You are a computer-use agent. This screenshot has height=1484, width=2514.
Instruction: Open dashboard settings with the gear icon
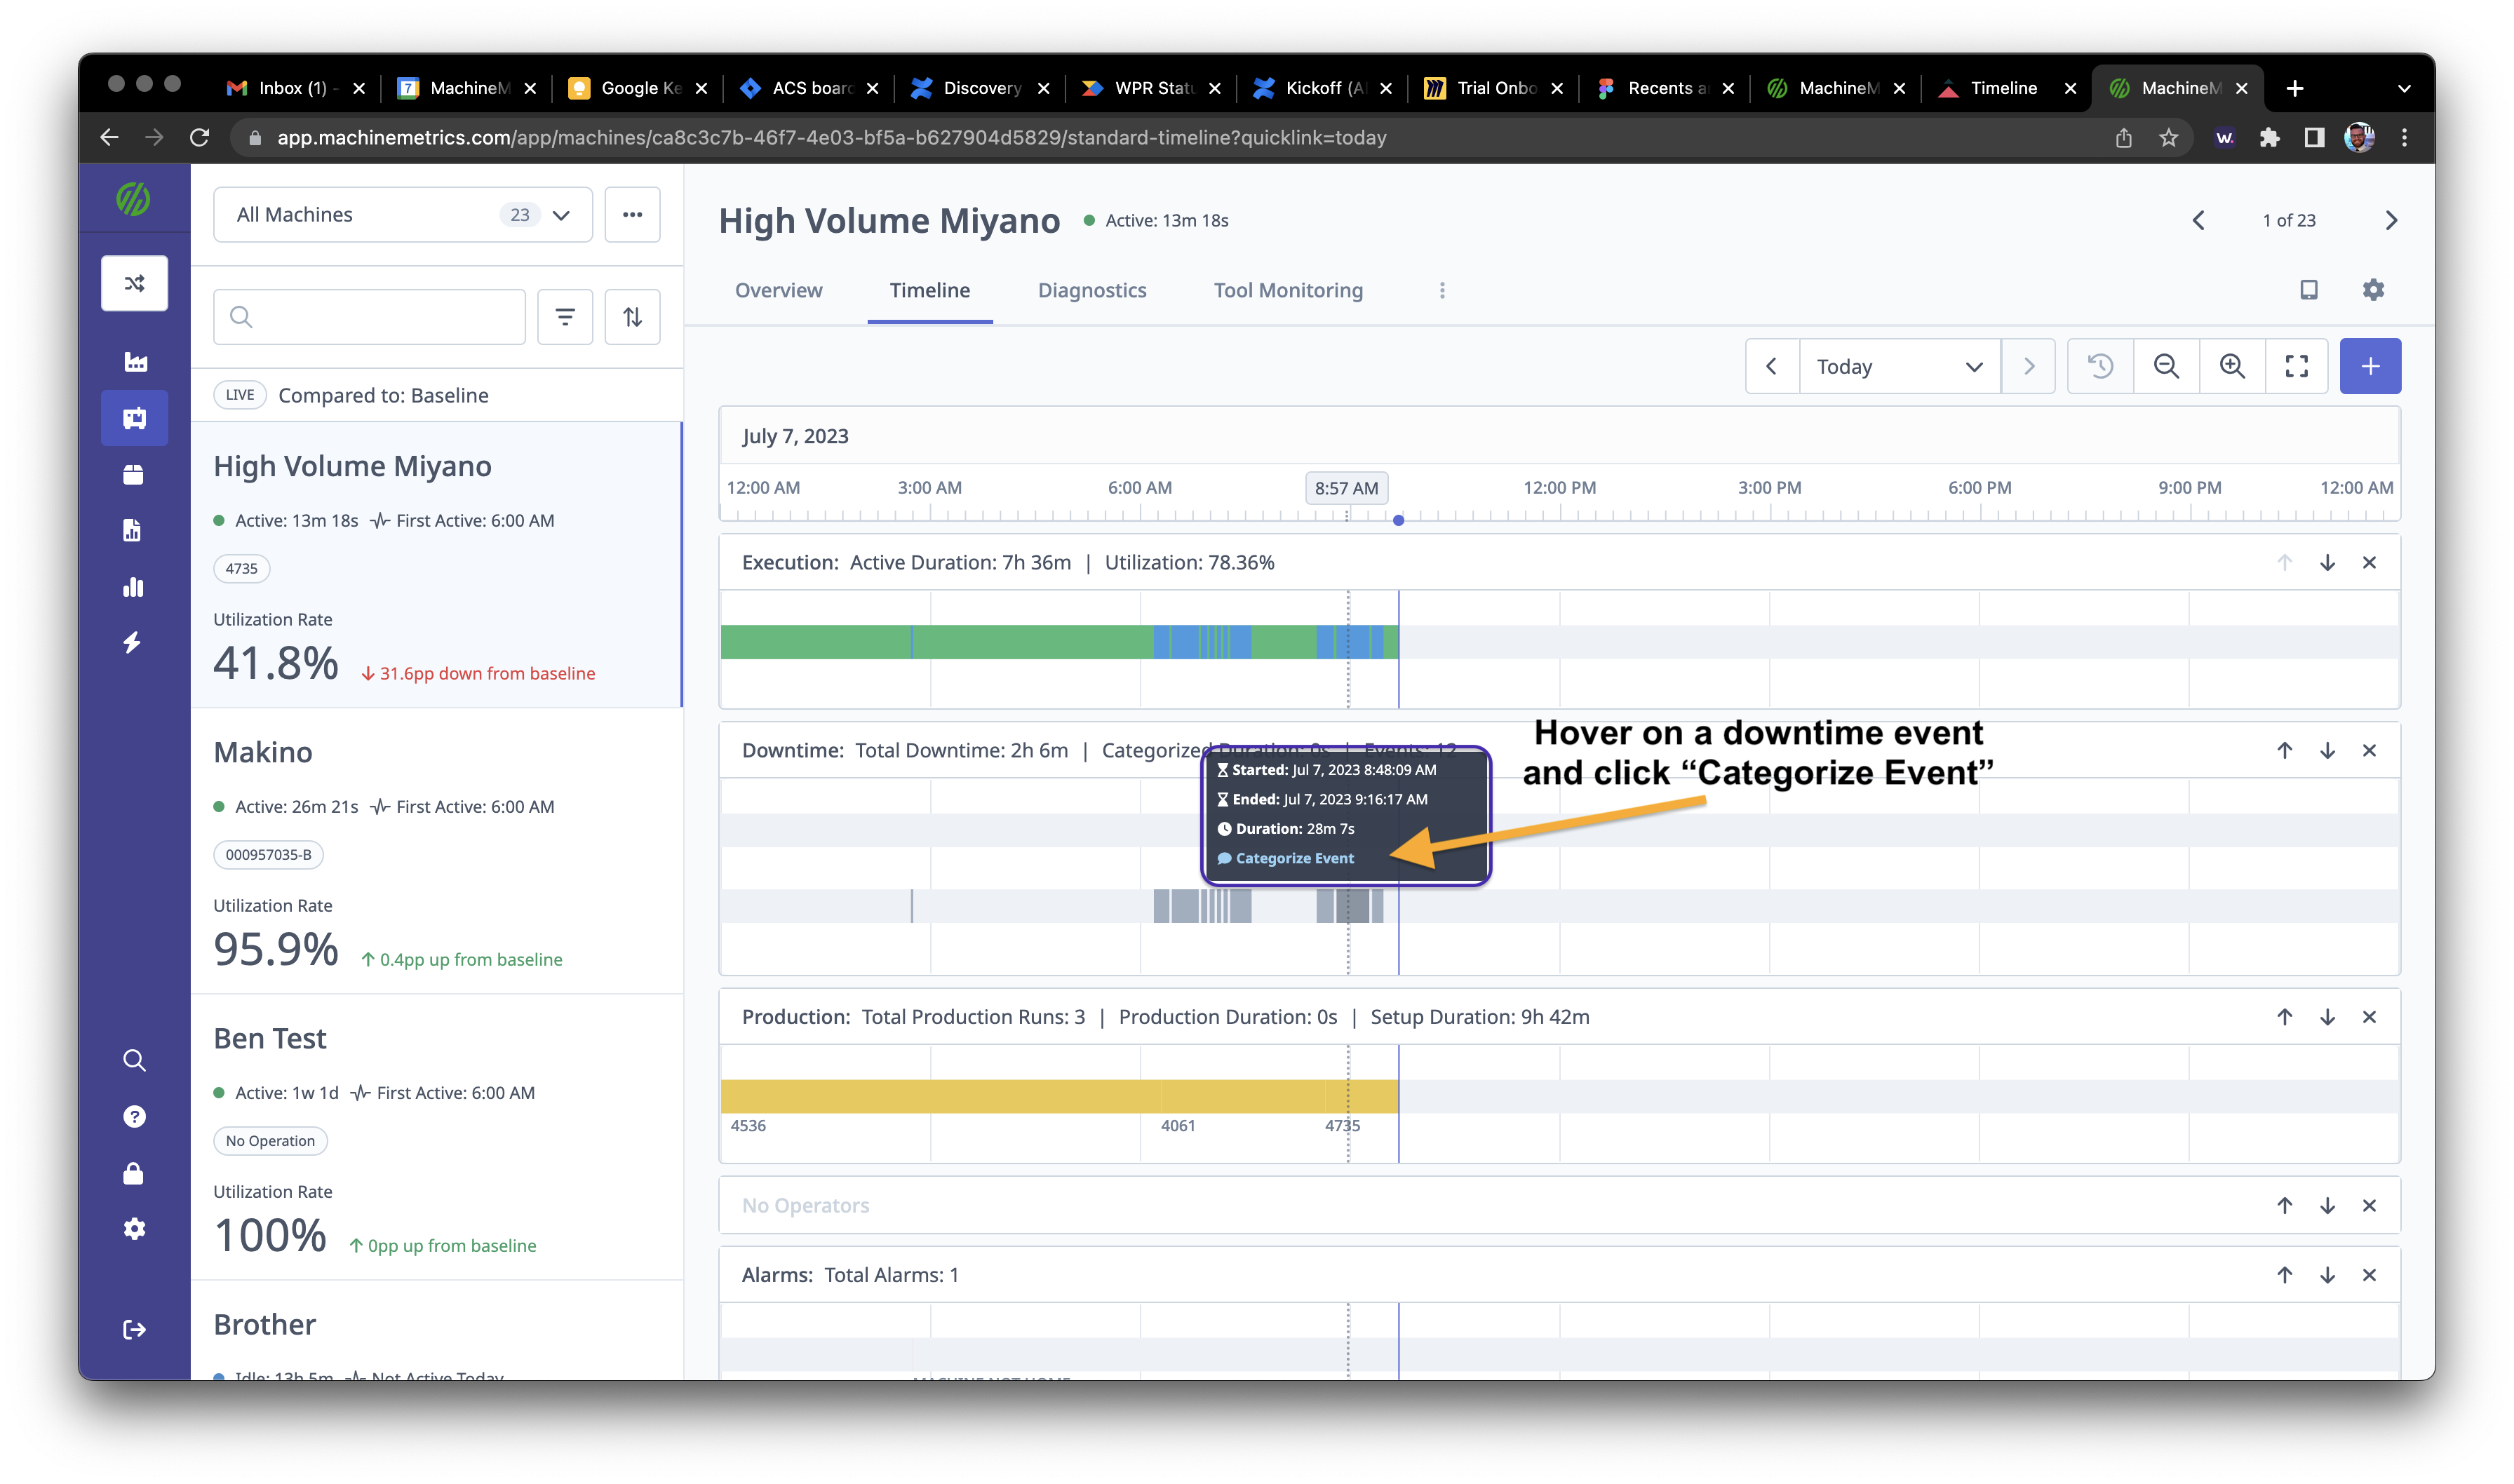(2372, 290)
